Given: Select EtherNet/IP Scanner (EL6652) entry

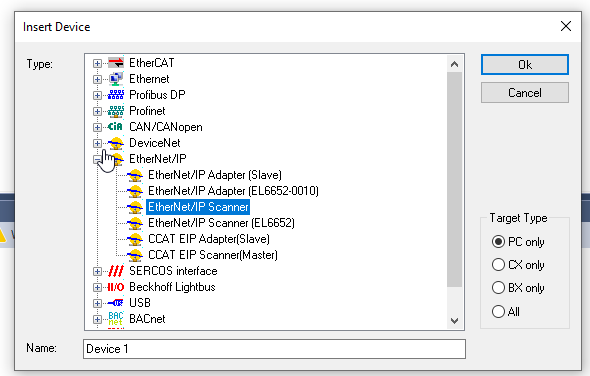Looking at the screenshot, I should coord(221,223).
